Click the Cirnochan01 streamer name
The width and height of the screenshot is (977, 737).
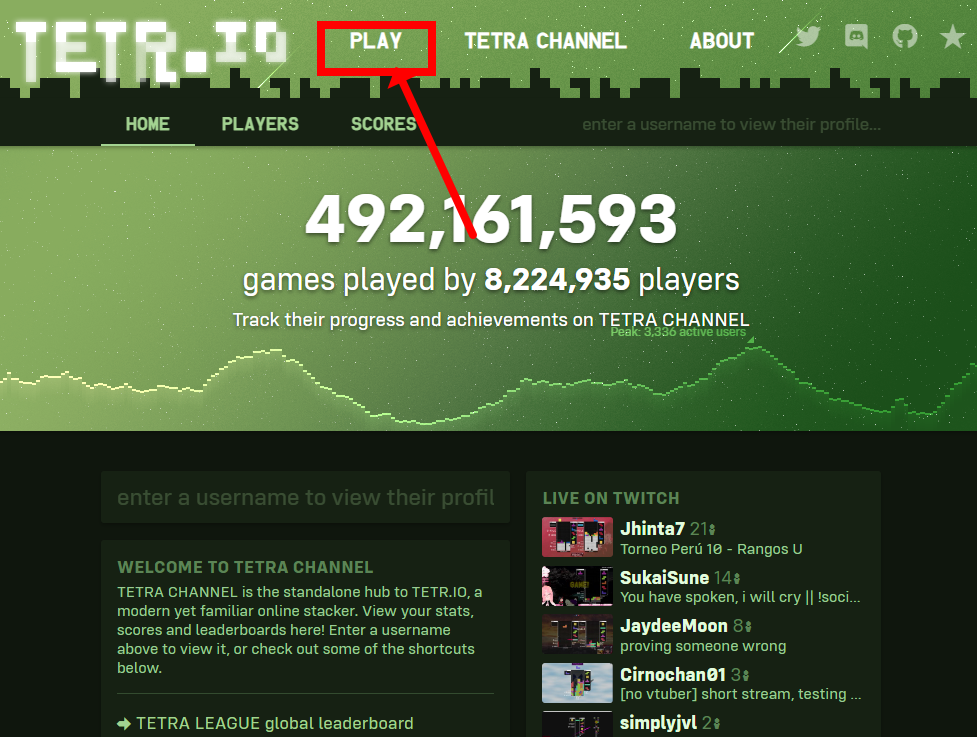click(x=673, y=674)
